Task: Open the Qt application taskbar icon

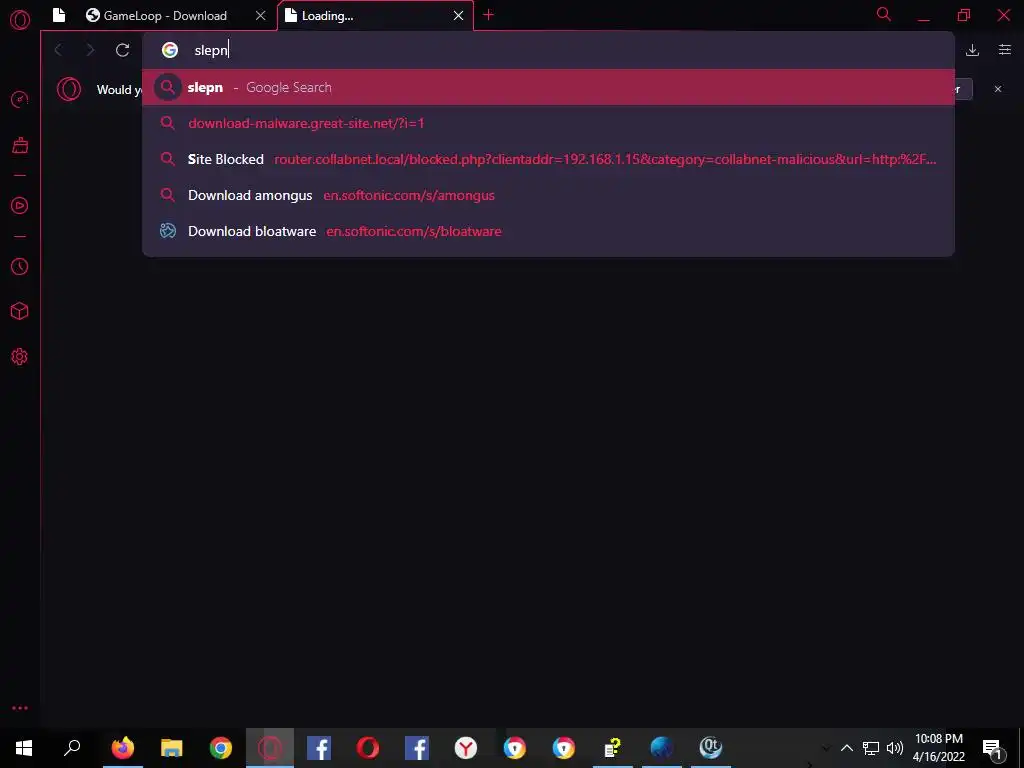Action: 711,748
